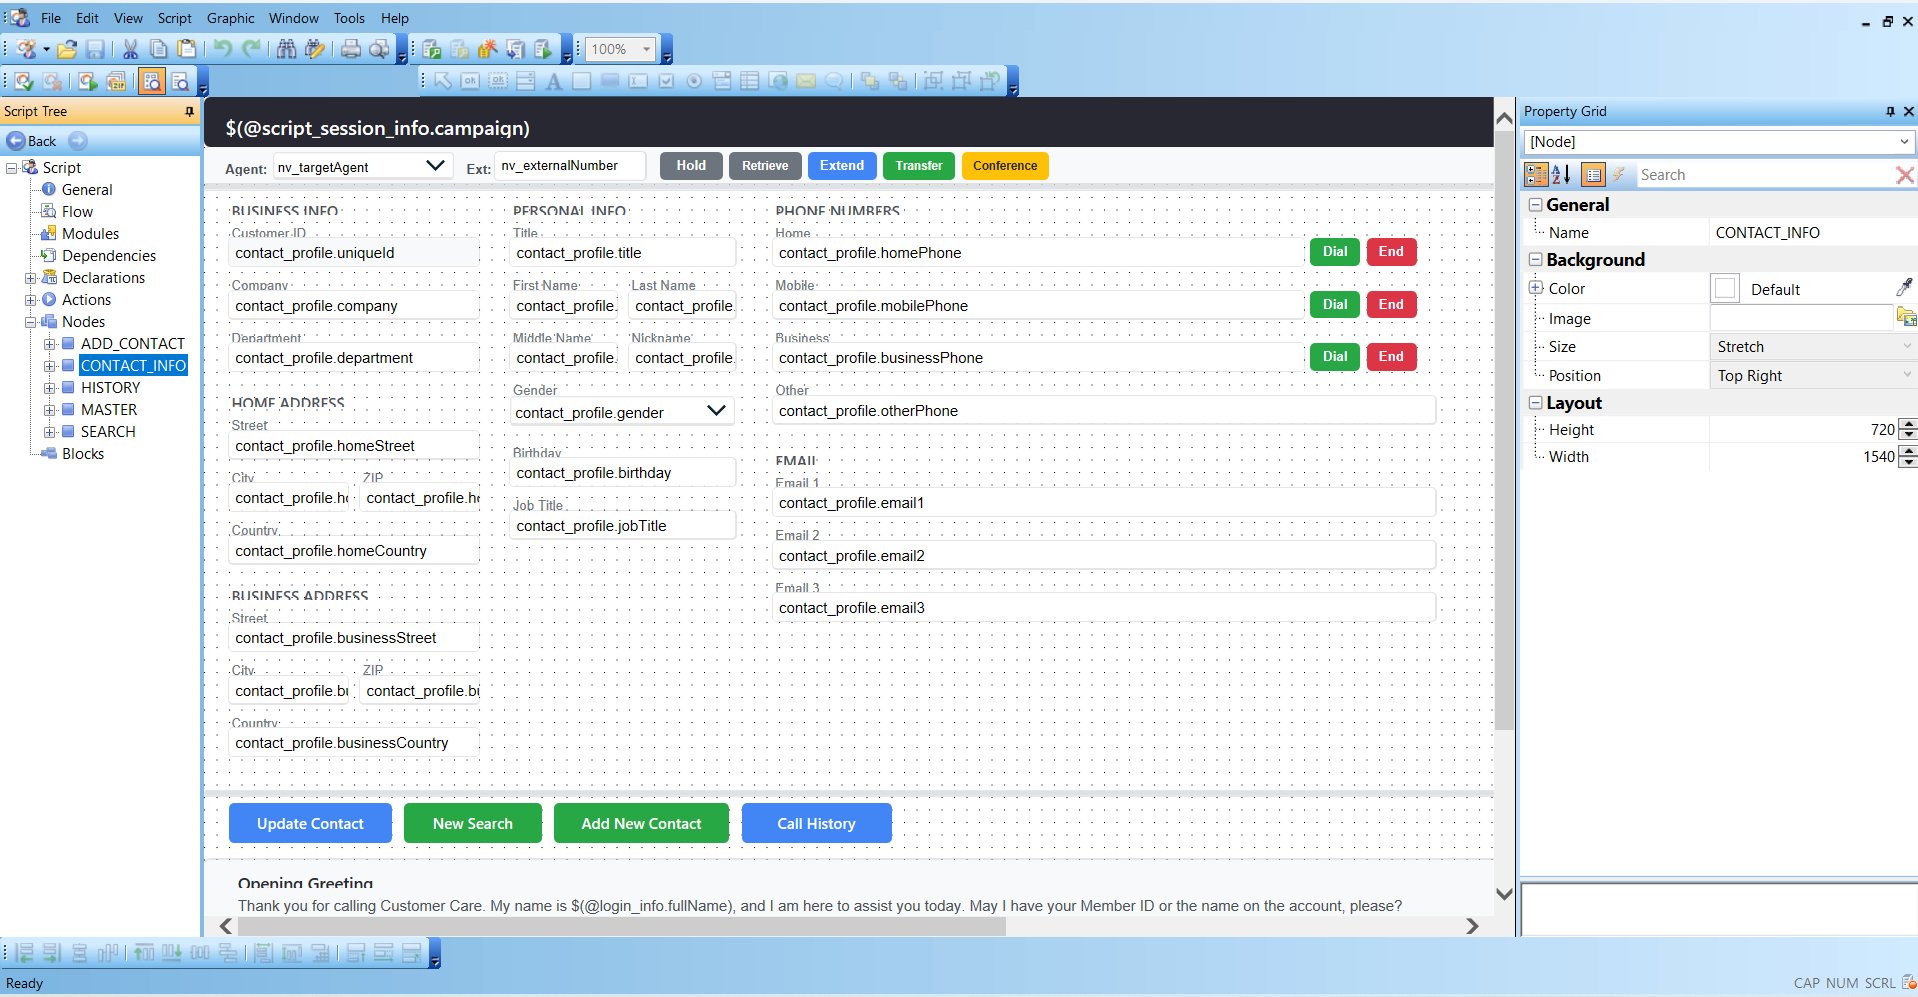Click the Update Contact button
This screenshot has width=1918, height=997.
pyautogui.click(x=310, y=823)
